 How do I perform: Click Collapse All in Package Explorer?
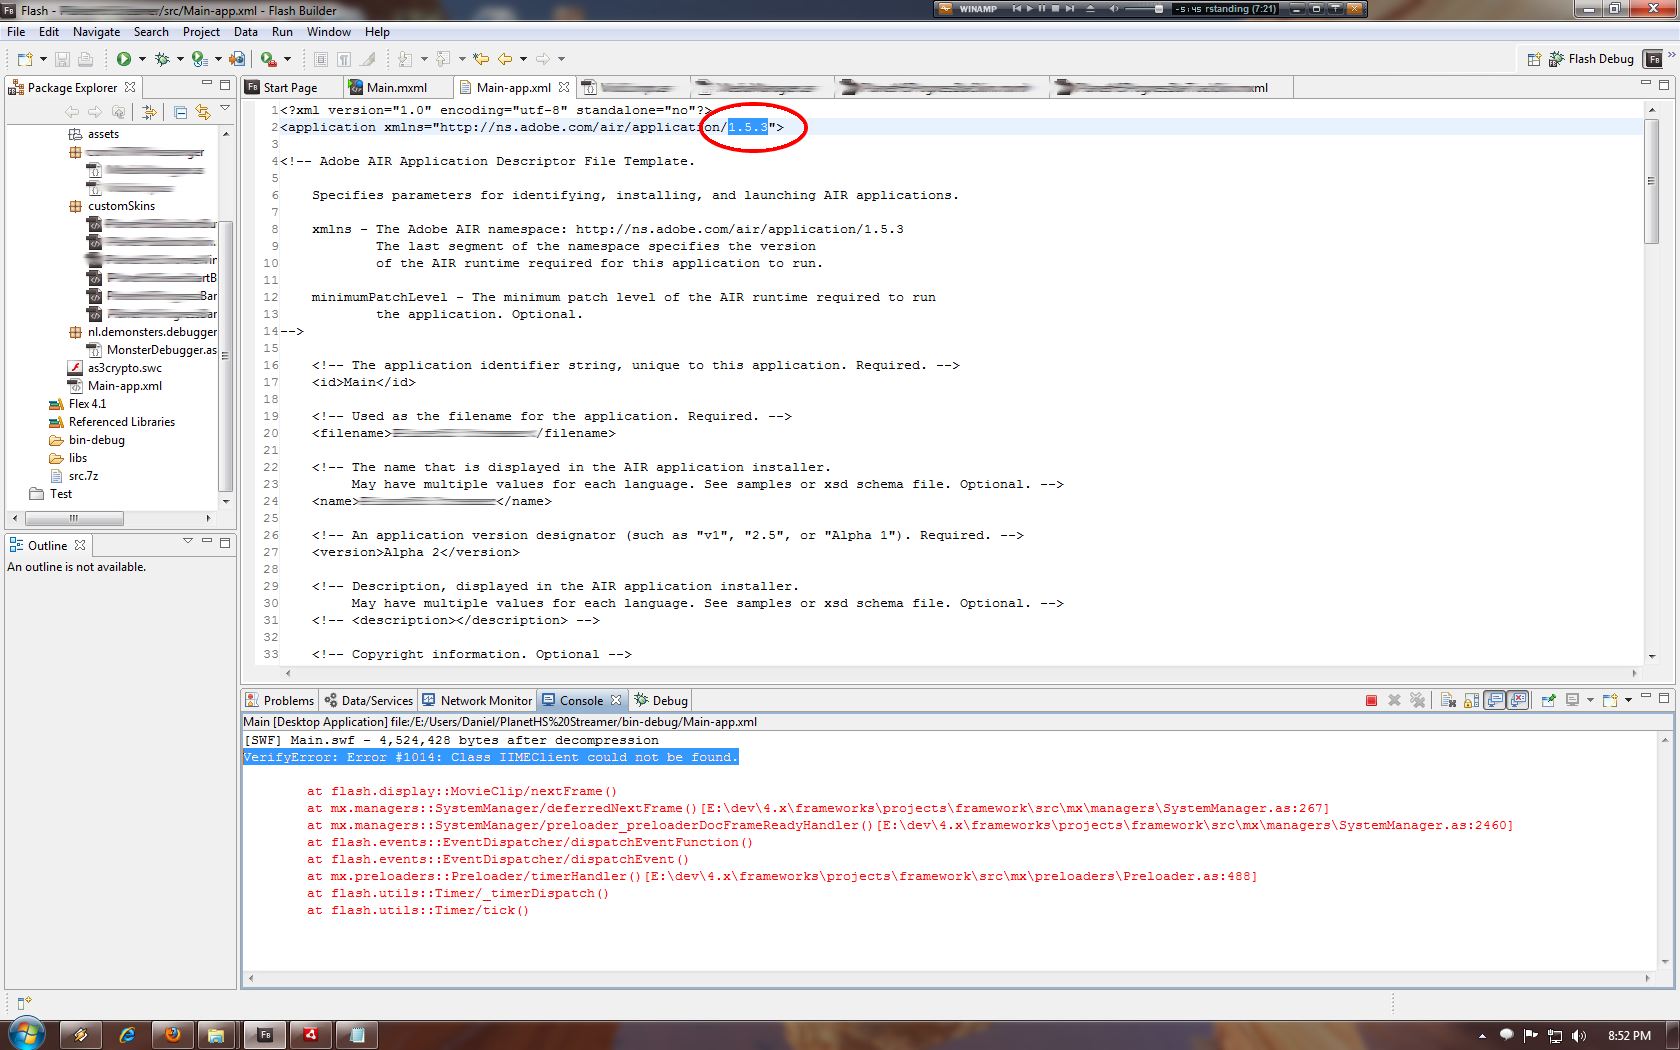pos(180,112)
